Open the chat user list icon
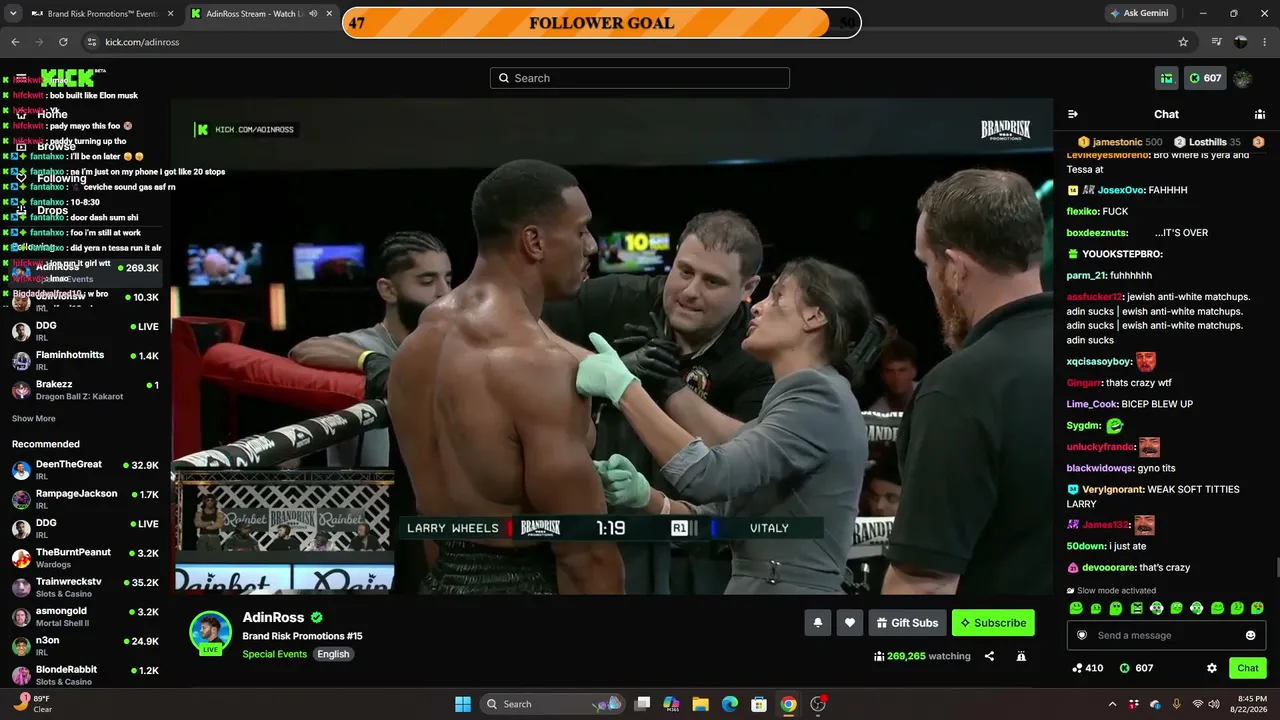The image size is (1280, 720). (x=1260, y=114)
